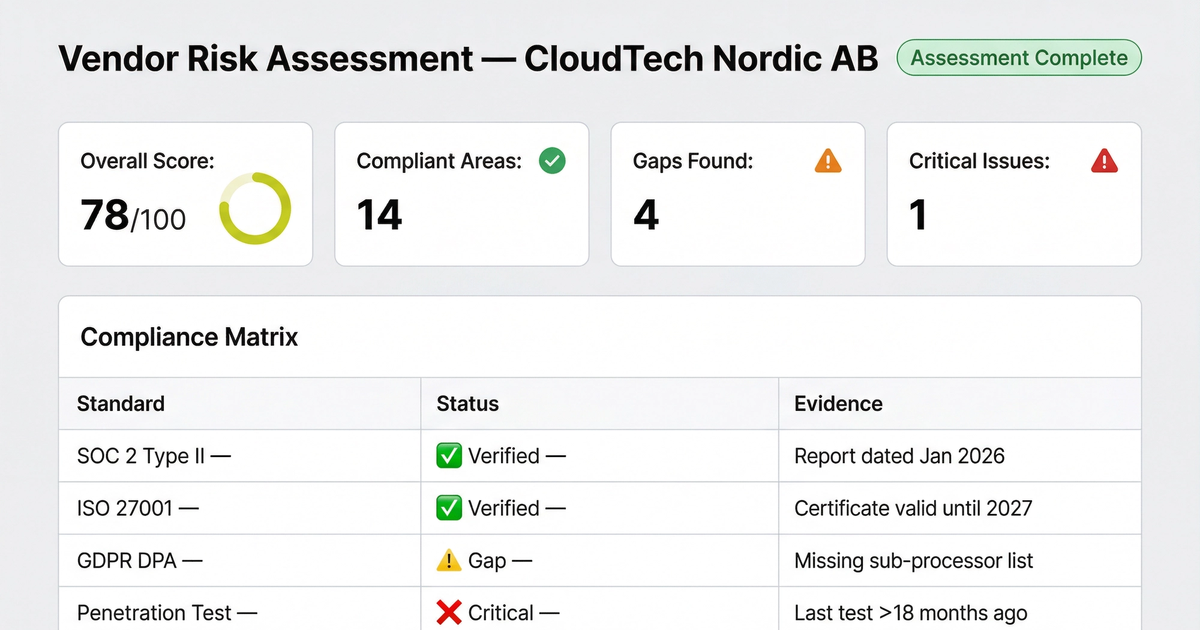Click the green checkmark icon beside Compliant Areas
The width and height of the screenshot is (1200, 630).
[x=552, y=160]
